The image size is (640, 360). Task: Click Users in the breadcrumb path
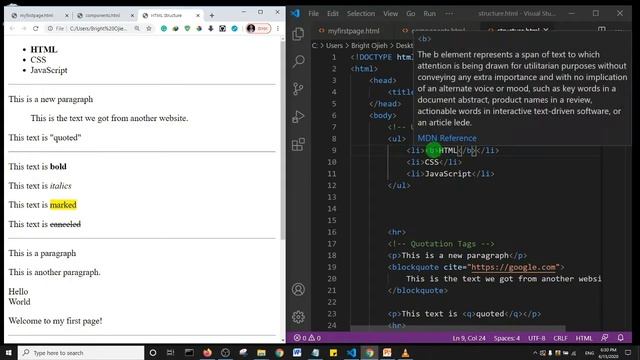pos(334,45)
